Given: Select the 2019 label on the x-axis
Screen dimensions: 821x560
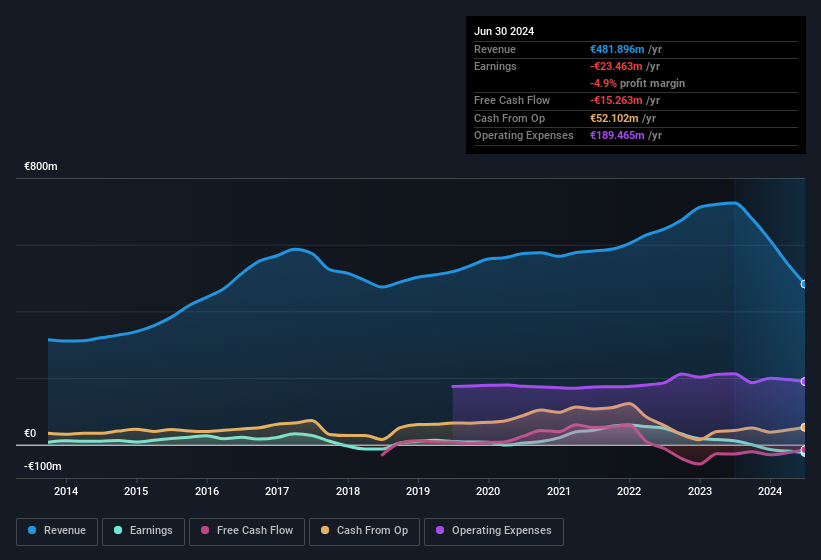Looking at the screenshot, I should [418, 491].
